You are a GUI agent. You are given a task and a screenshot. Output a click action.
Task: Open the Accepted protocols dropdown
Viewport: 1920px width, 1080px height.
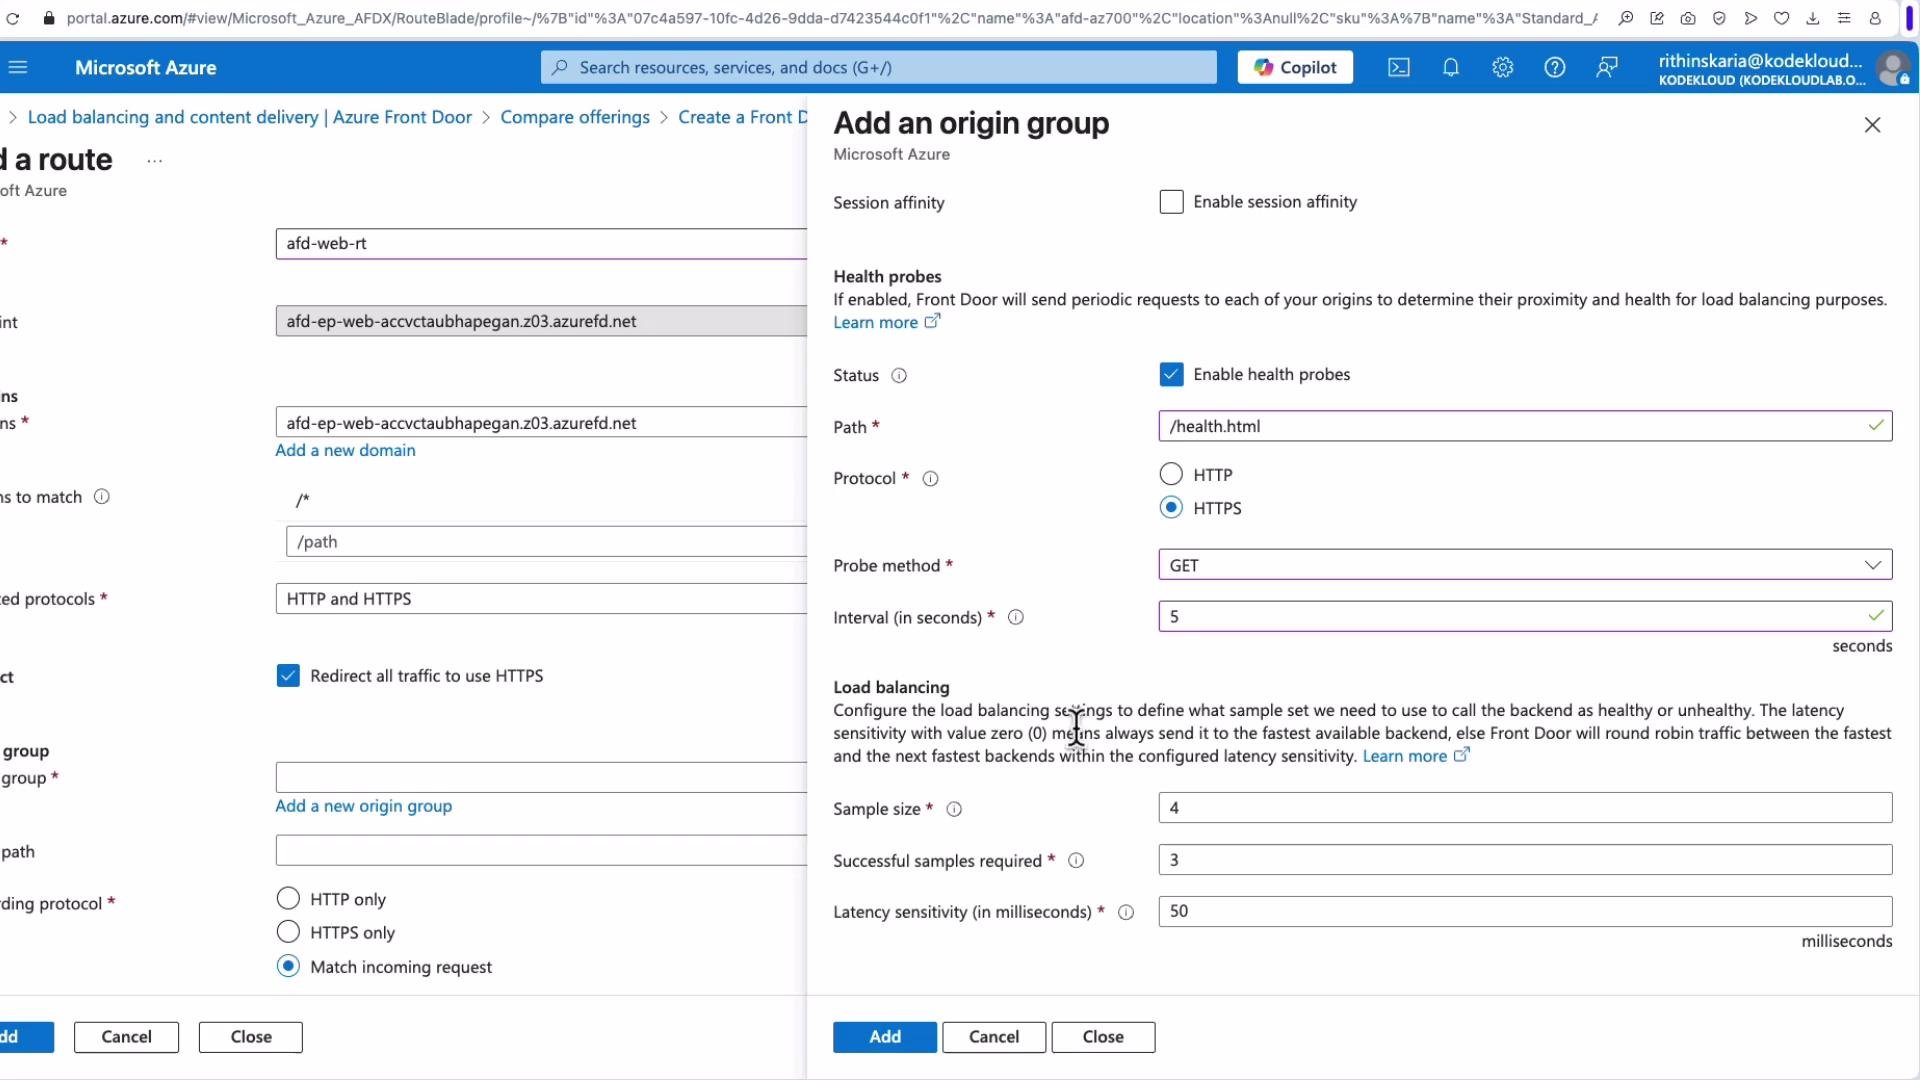[x=541, y=599]
